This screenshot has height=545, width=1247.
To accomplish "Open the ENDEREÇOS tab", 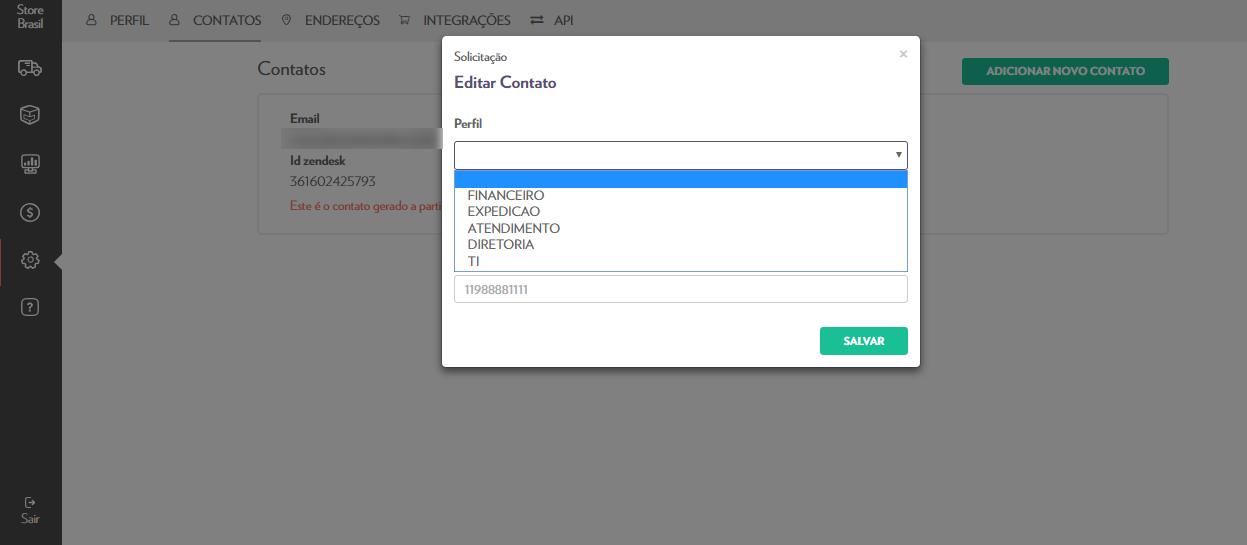I will 331,20.
